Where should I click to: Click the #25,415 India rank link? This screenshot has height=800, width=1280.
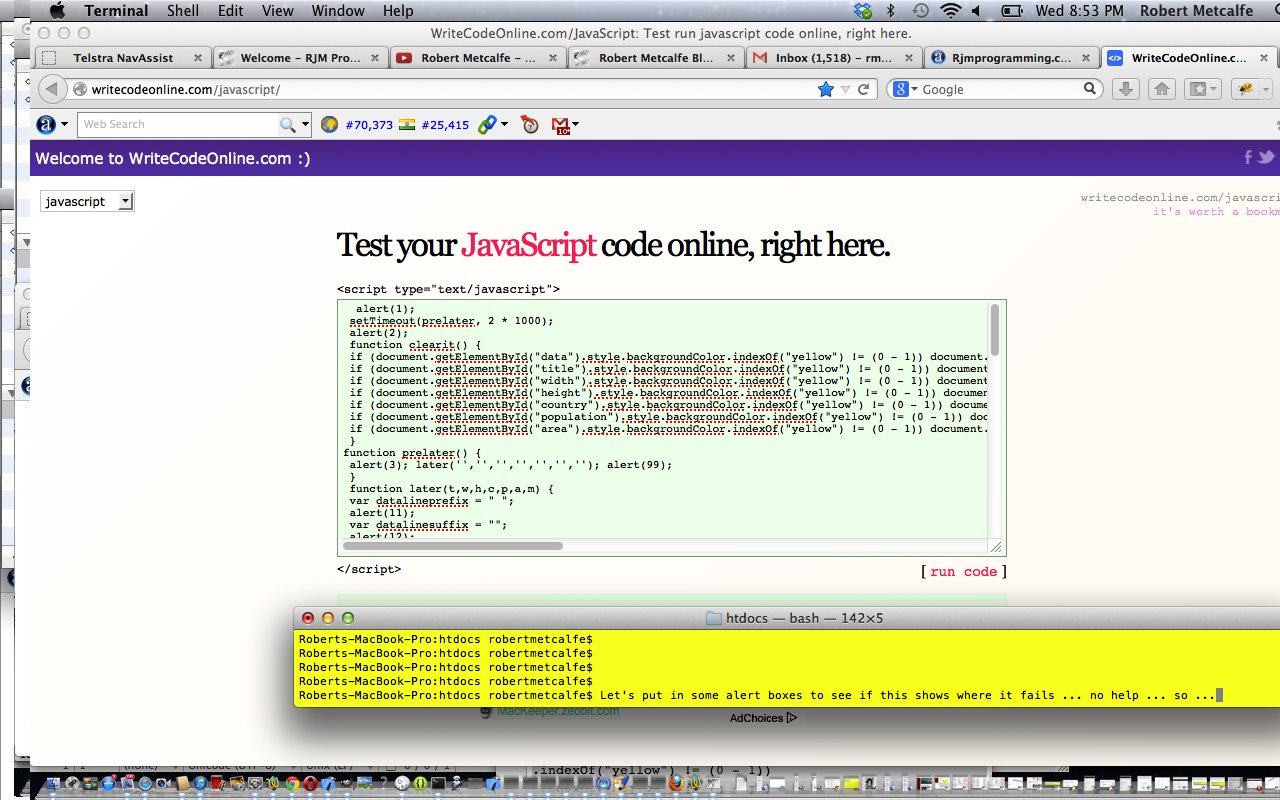coord(445,125)
